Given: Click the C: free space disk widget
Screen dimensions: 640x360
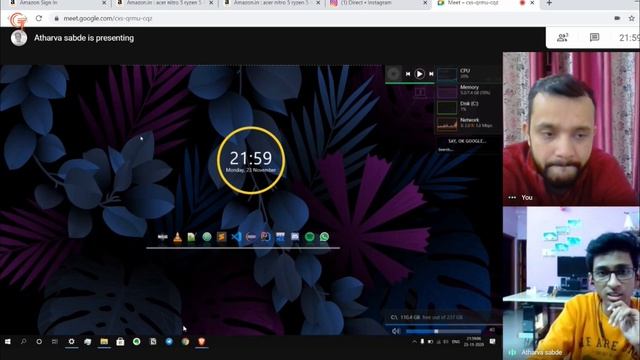Looking at the screenshot, I should (x=443, y=317).
